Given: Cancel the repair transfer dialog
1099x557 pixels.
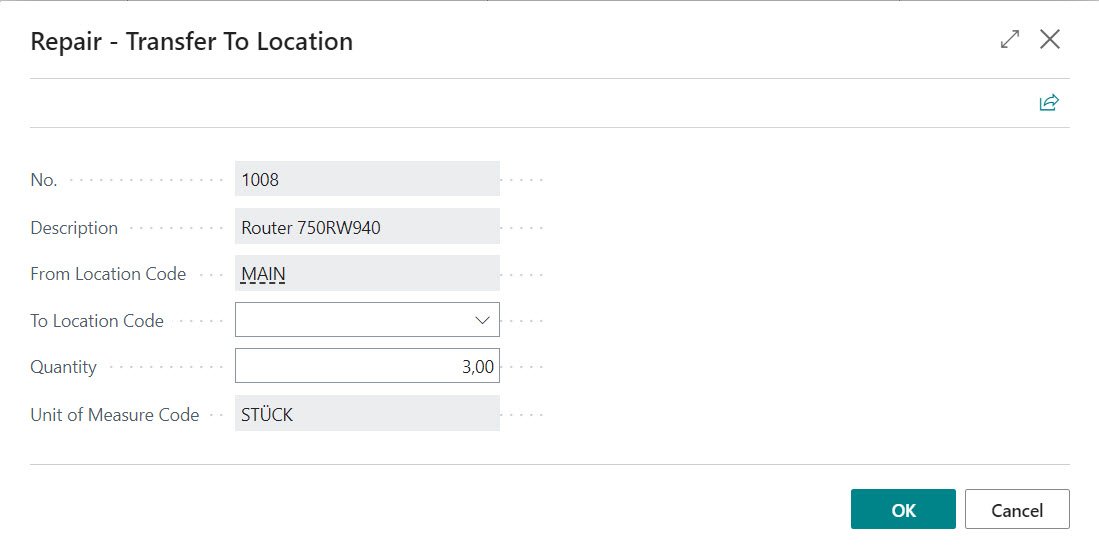Looking at the screenshot, I should tap(1017, 509).
